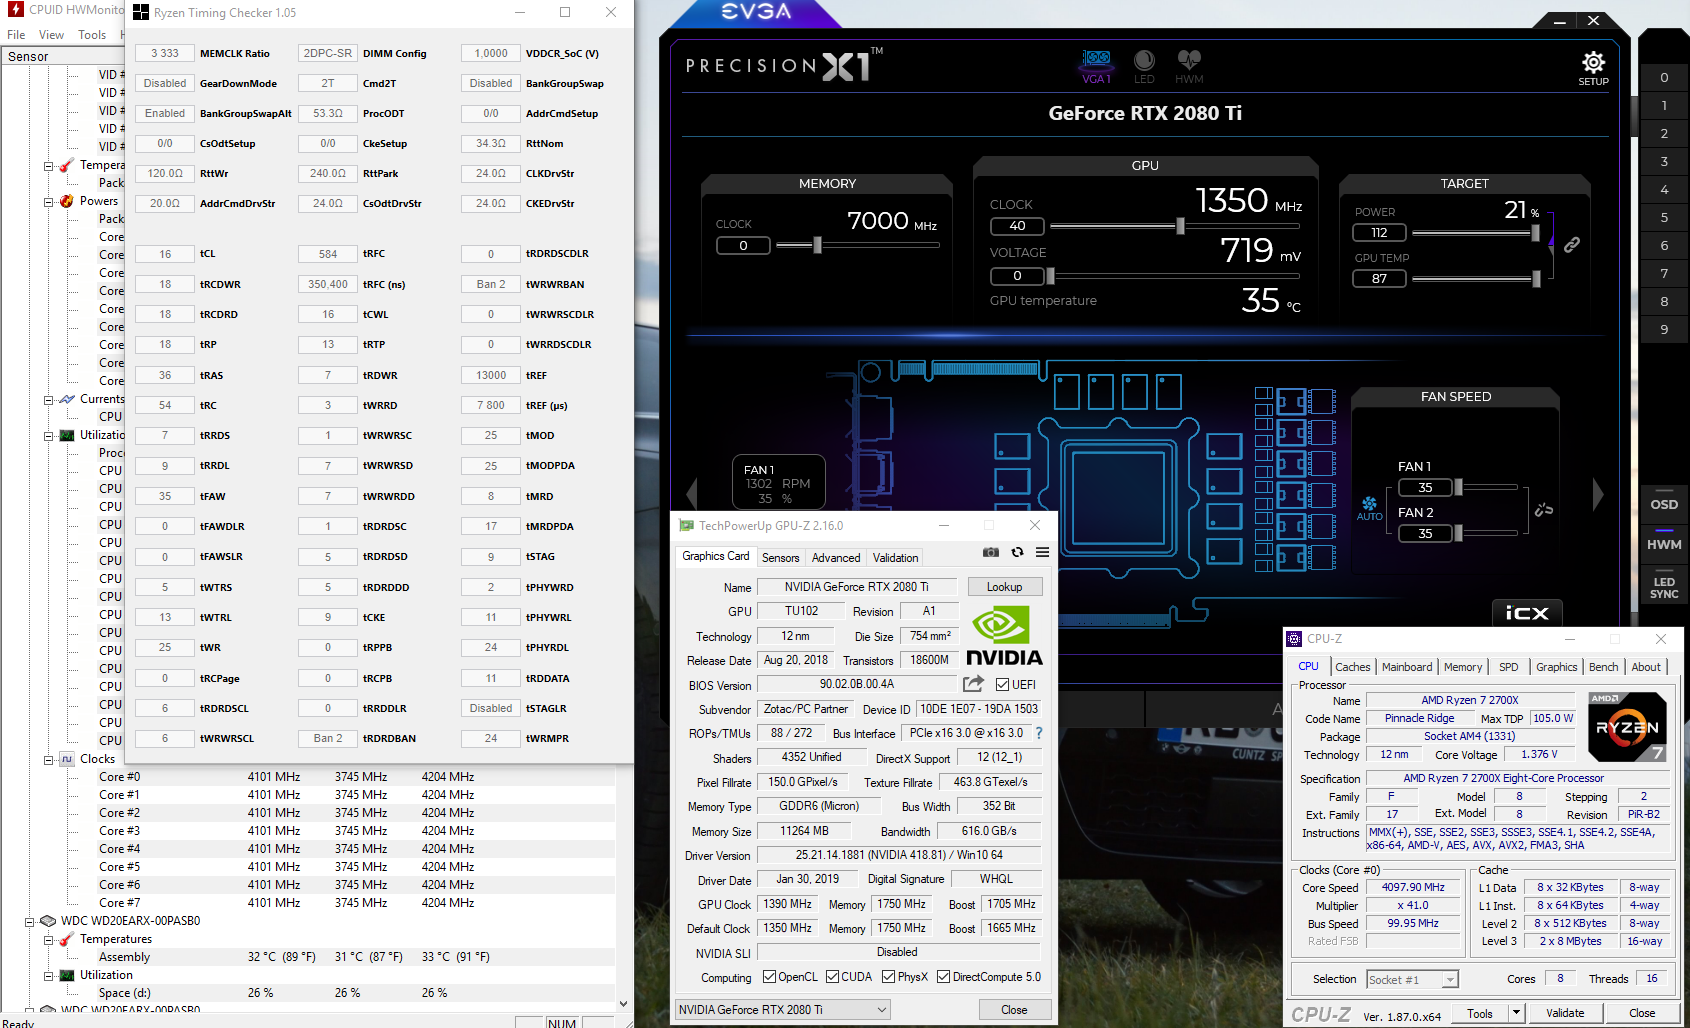Click the Close button in GPU-Z
This screenshot has width=1690, height=1028.
point(1014,1010)
